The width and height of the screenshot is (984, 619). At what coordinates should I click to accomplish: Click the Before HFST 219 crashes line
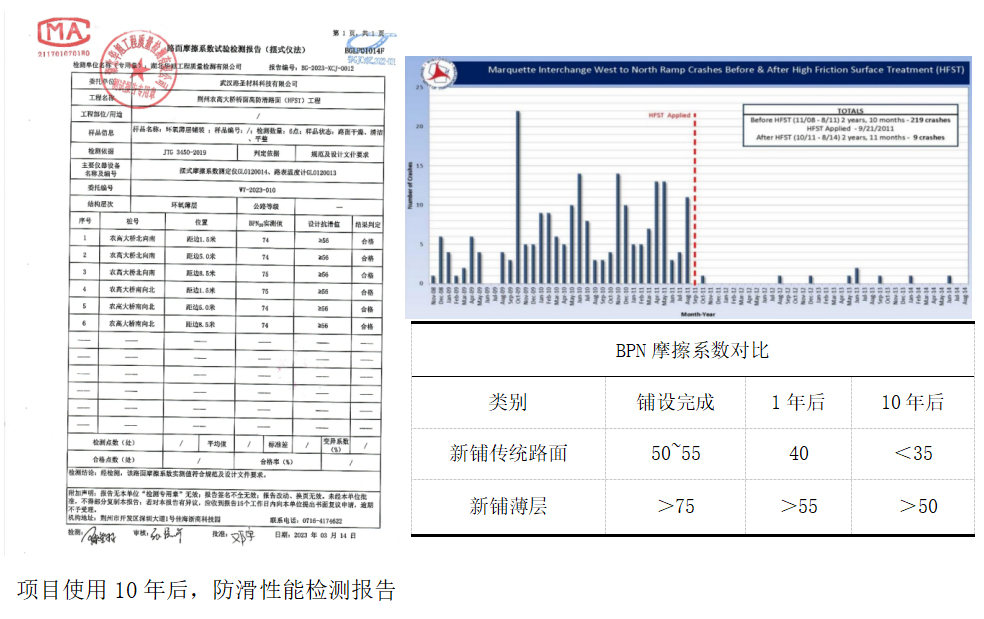coord(850,120)
